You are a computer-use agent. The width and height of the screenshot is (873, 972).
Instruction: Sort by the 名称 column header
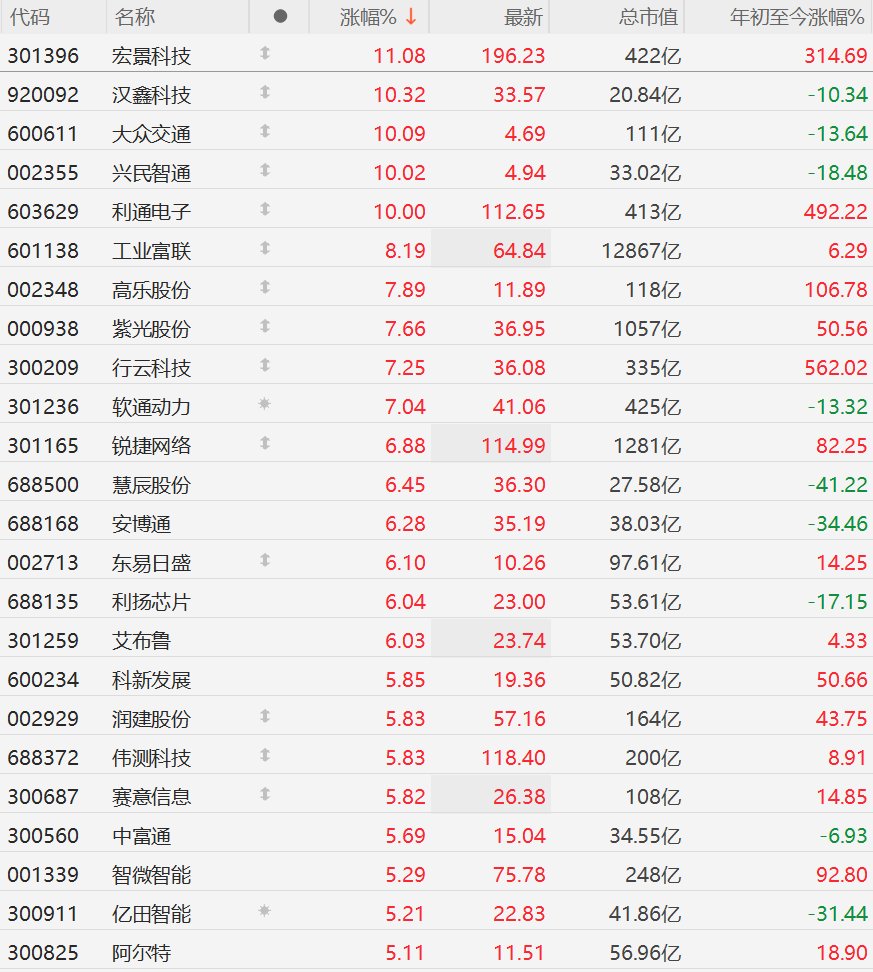[135, 17]
